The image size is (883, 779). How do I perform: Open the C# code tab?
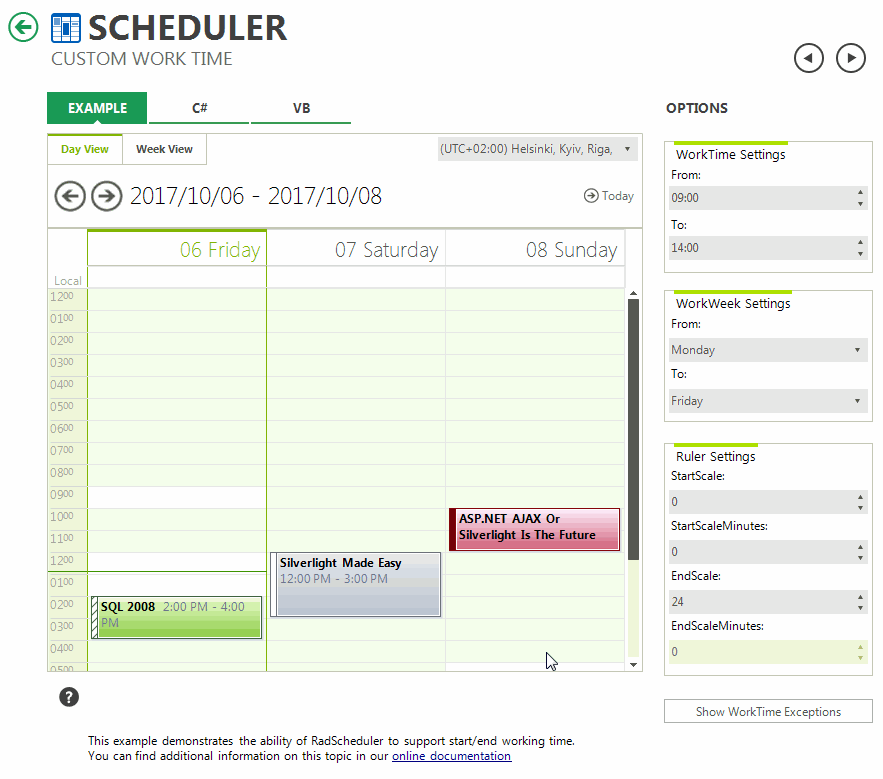[x=200, y=108]
